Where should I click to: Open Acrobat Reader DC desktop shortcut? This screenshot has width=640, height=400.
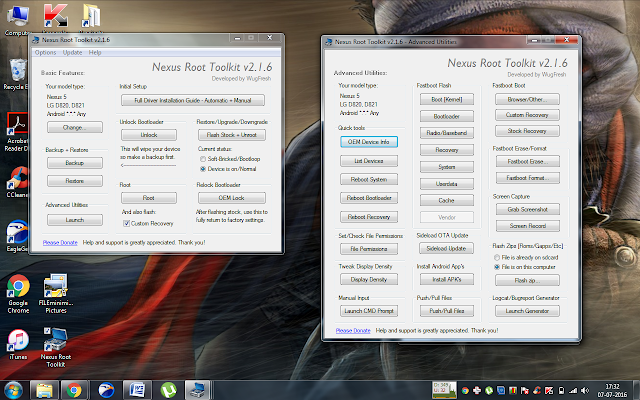pos(17,131)
